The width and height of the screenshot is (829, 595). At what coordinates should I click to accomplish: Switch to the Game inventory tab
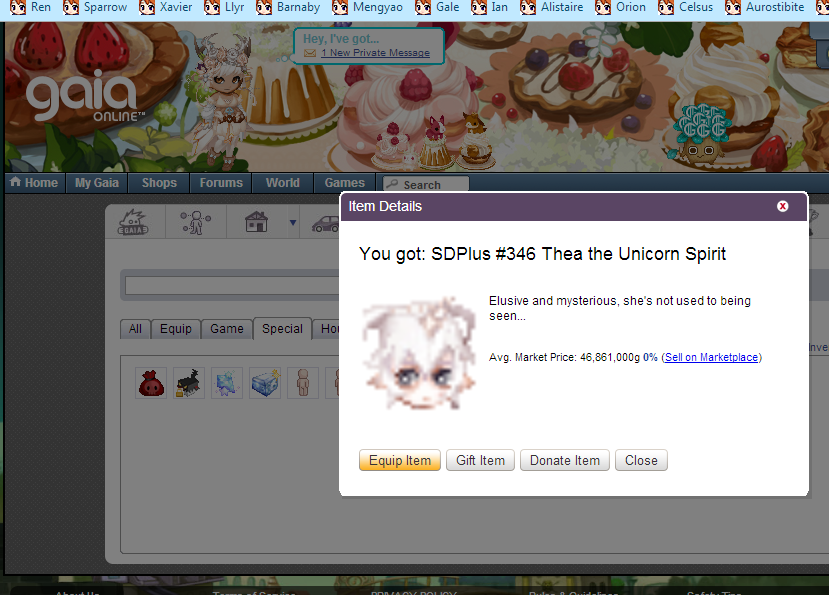[227, 329]
